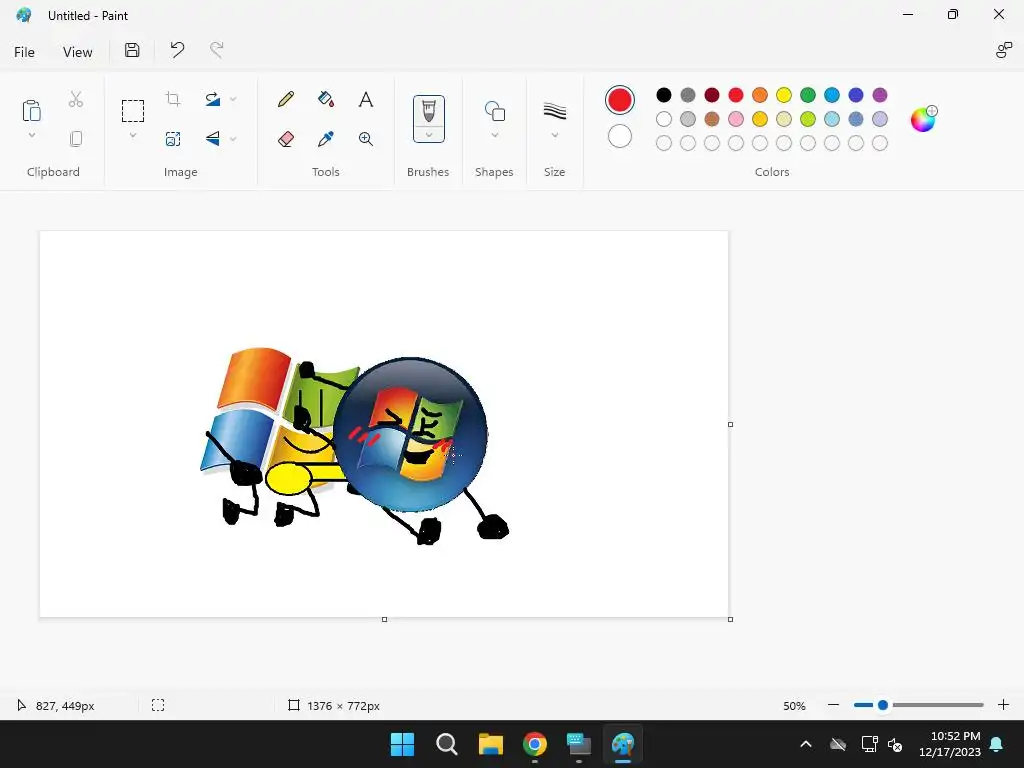Select the Fill bucket tool
The height and width of the screenshot is (768, 1024).
pos(326,99)
